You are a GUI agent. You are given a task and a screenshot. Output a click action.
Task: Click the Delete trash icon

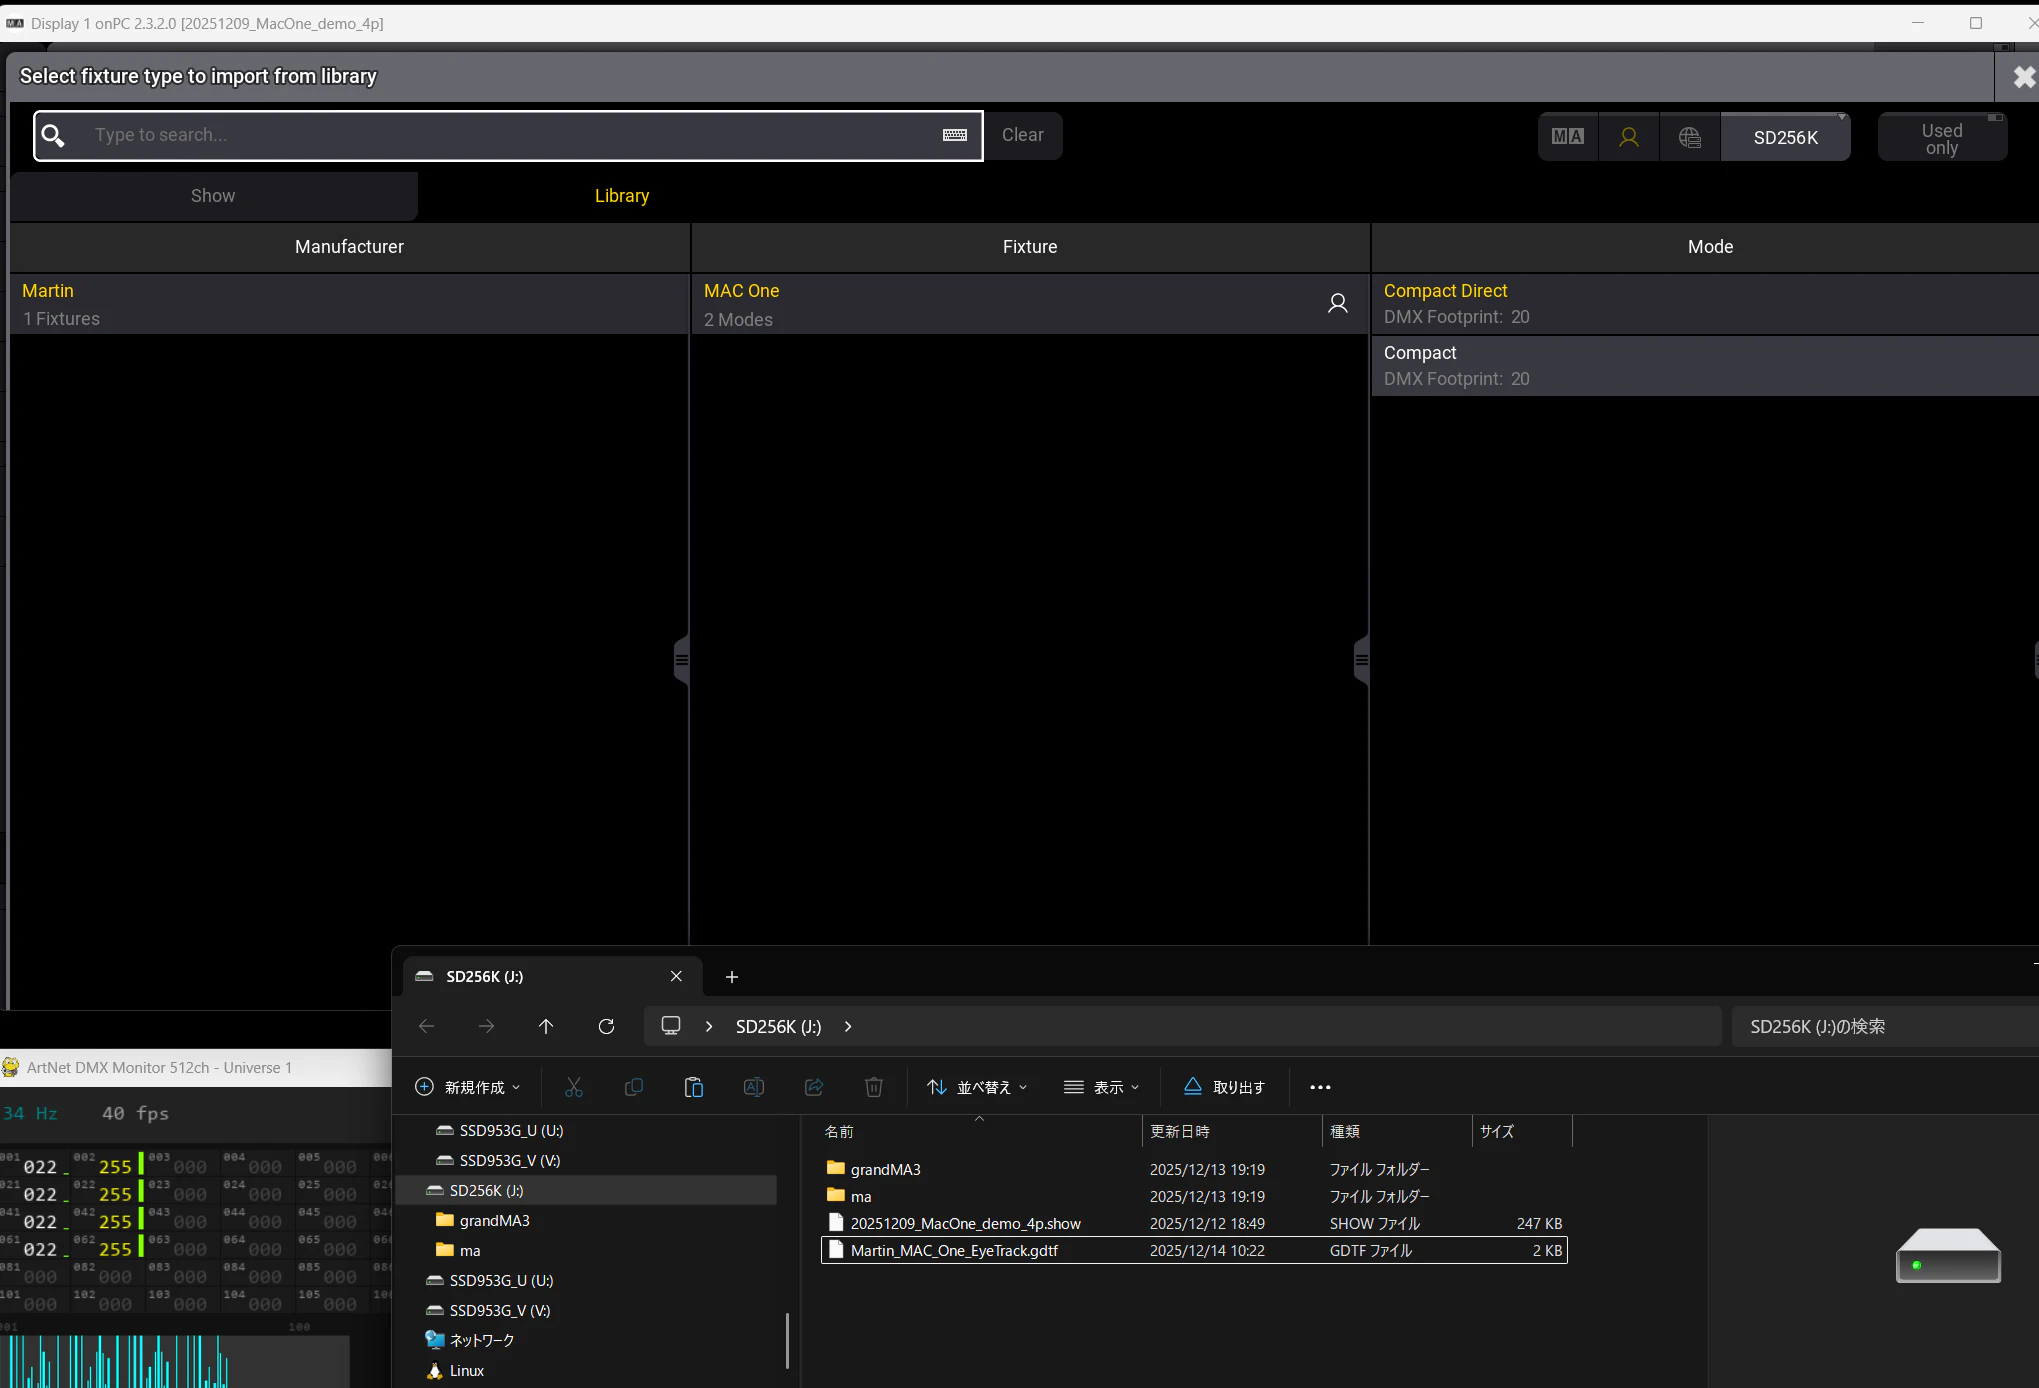point(874,1087)
